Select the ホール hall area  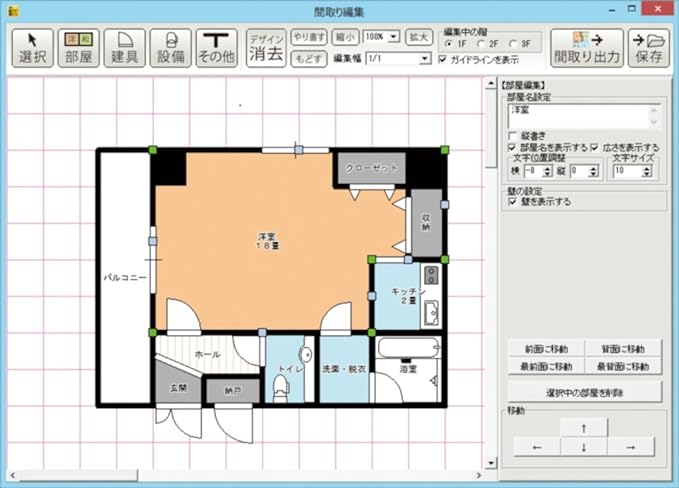[208, 354]
